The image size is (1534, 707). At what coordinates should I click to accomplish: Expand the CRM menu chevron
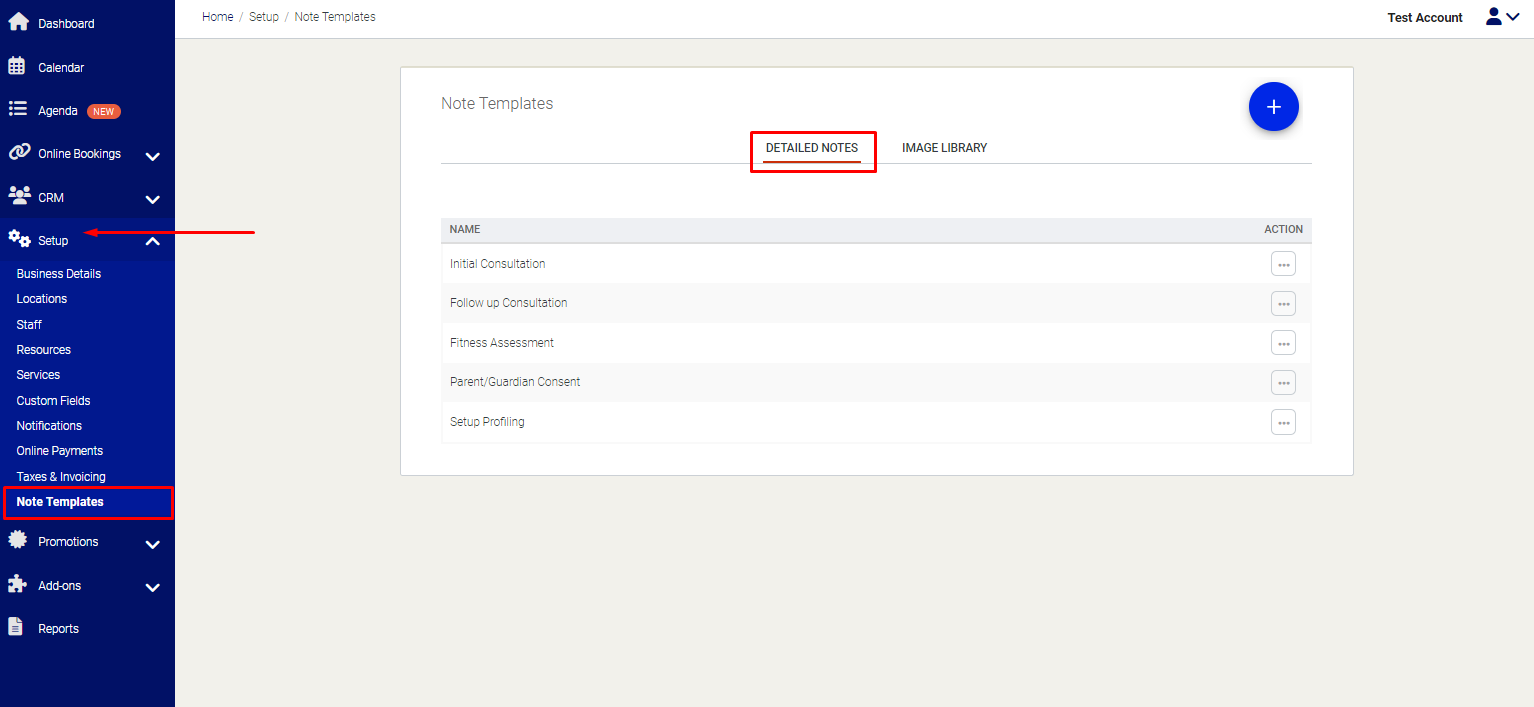(152, 200)
